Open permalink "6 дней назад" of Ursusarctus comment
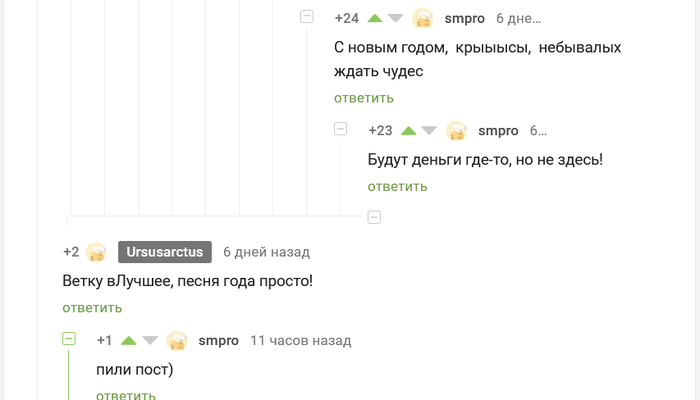 coord(266,252)
